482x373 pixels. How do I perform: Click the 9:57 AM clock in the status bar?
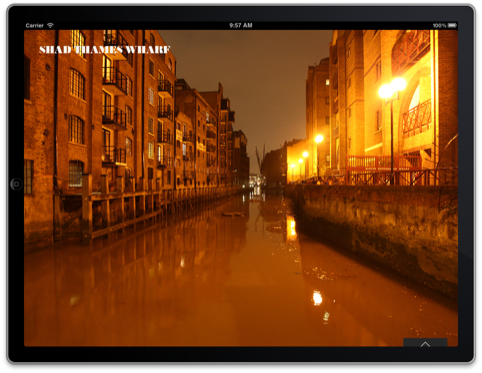pyautogui.click(x=241, y=25)
